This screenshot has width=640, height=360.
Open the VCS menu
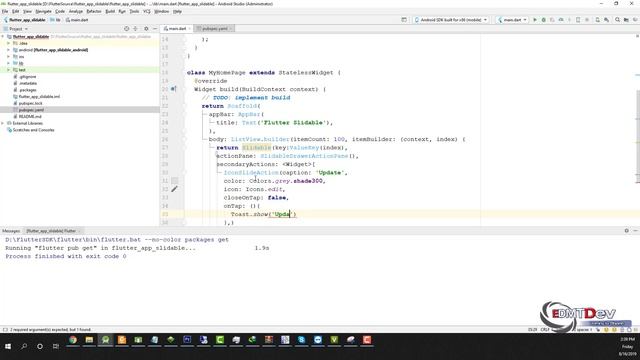(147, 11)
